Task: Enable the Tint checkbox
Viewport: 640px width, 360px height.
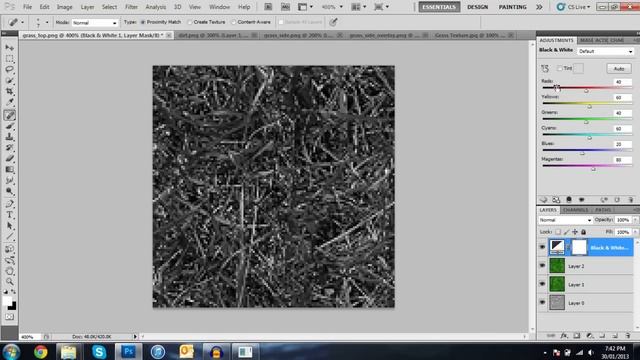Action: pos(560,68)
